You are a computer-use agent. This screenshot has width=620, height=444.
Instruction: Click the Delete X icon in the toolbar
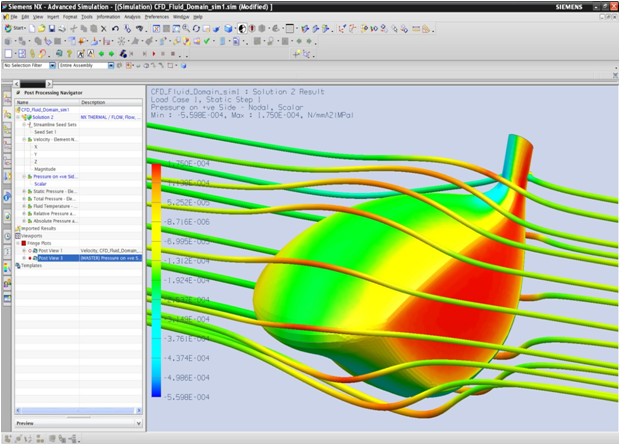103,28
